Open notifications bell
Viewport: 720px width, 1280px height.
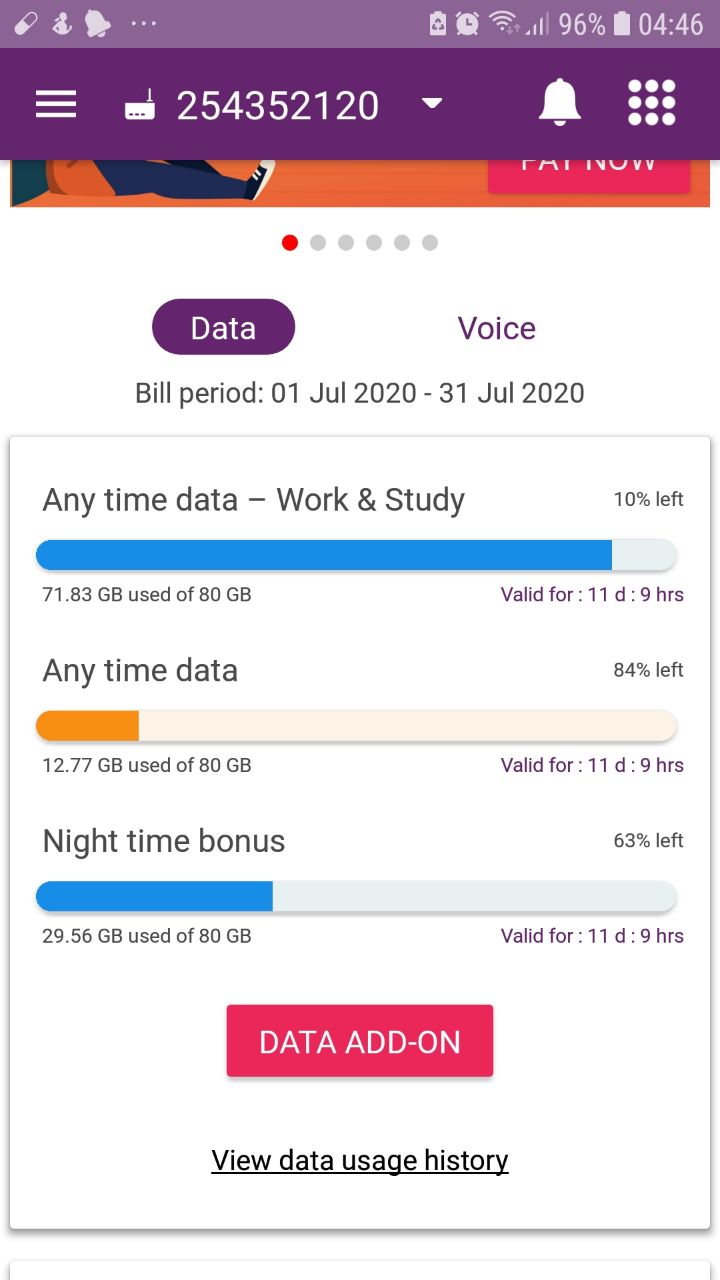pos(560,103)
